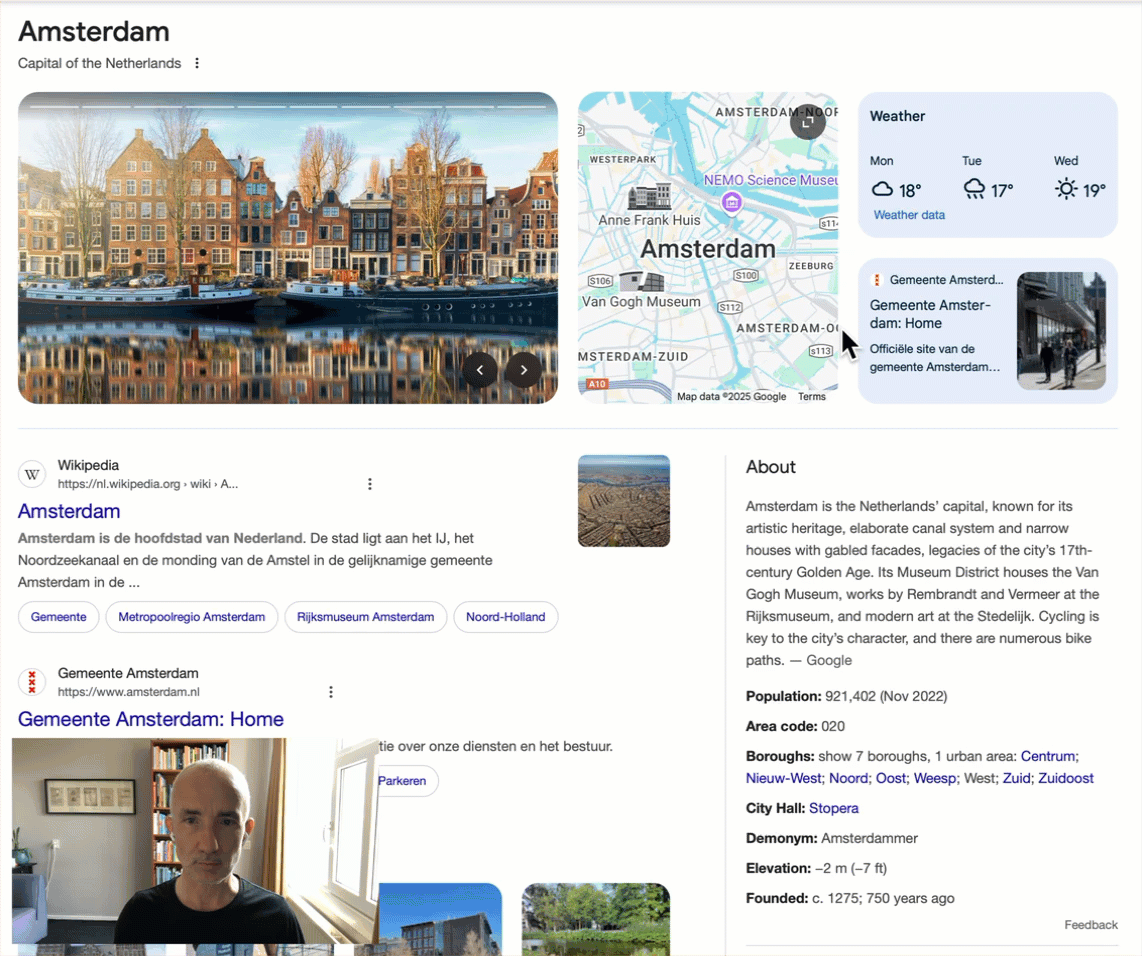Click the Wikipedia W favicon
Viewport: 1142px width, 956px height.
coord(32,475)
